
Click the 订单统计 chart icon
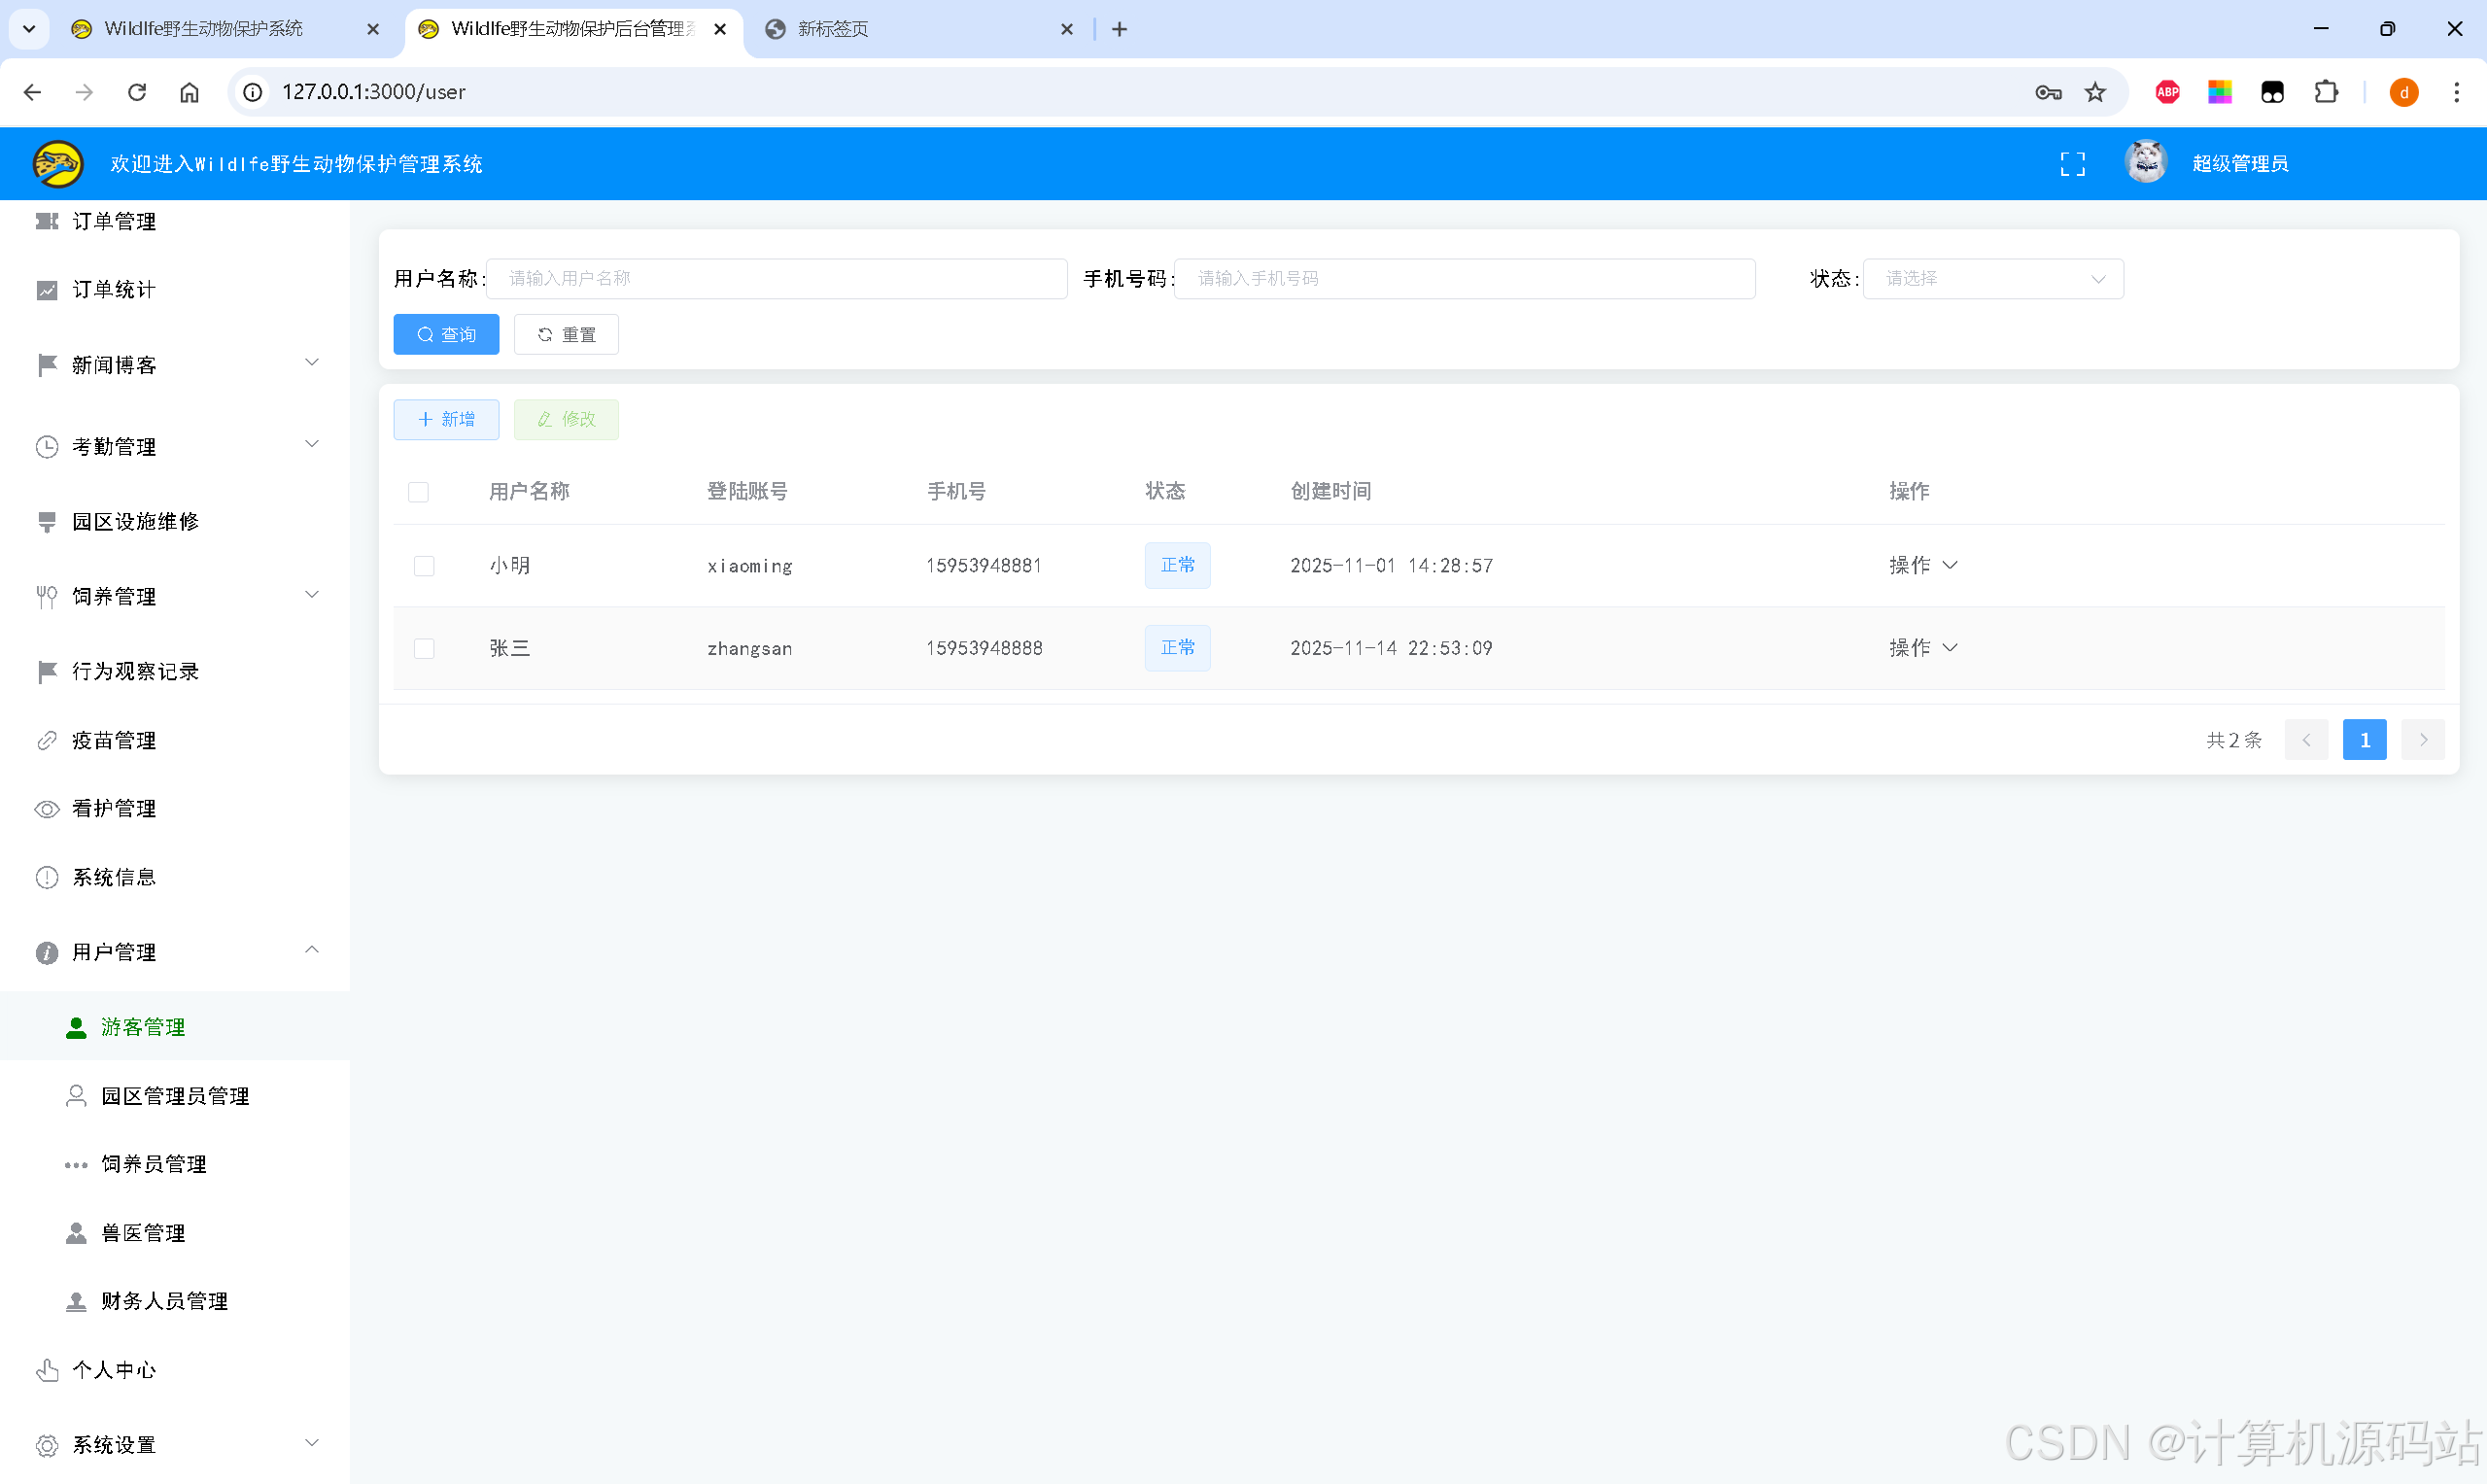47,290
